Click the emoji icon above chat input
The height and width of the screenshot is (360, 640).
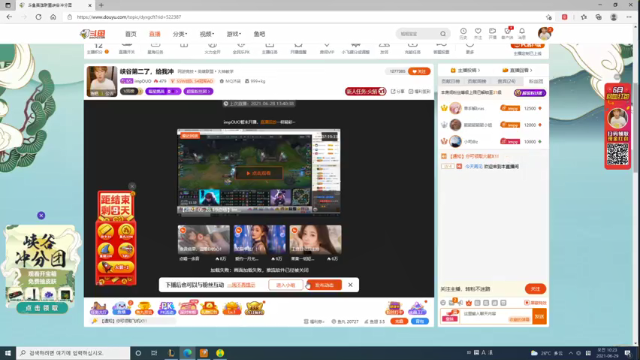[x=443, y=303]
